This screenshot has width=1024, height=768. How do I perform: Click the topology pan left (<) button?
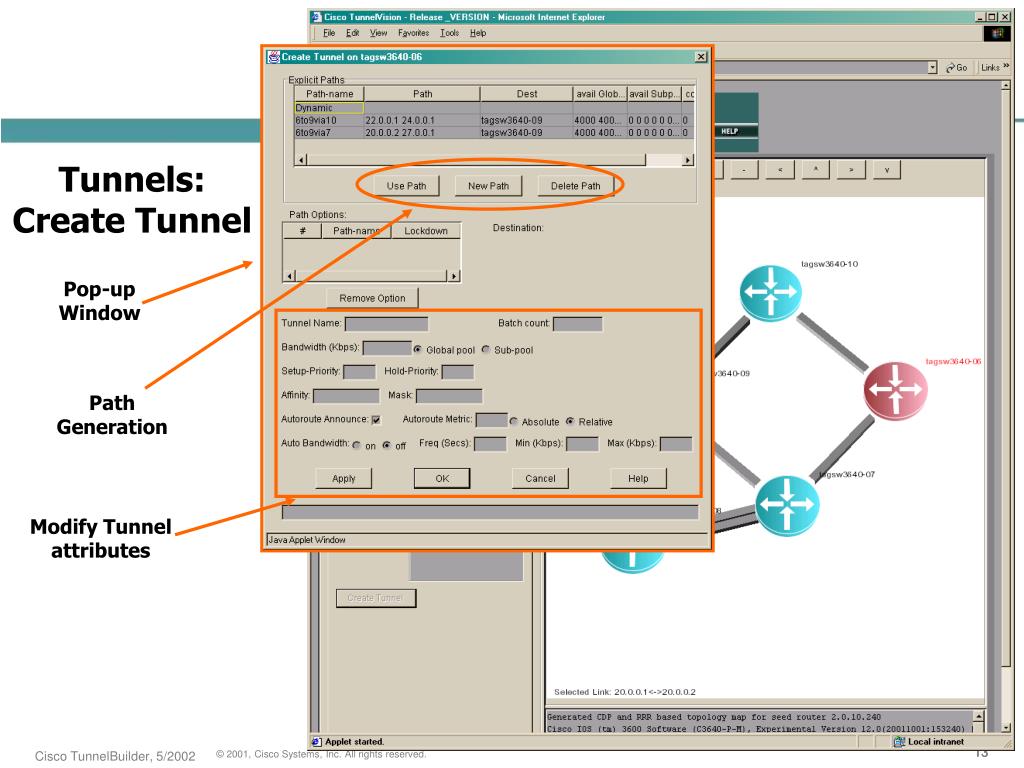[x=780, y=170]
